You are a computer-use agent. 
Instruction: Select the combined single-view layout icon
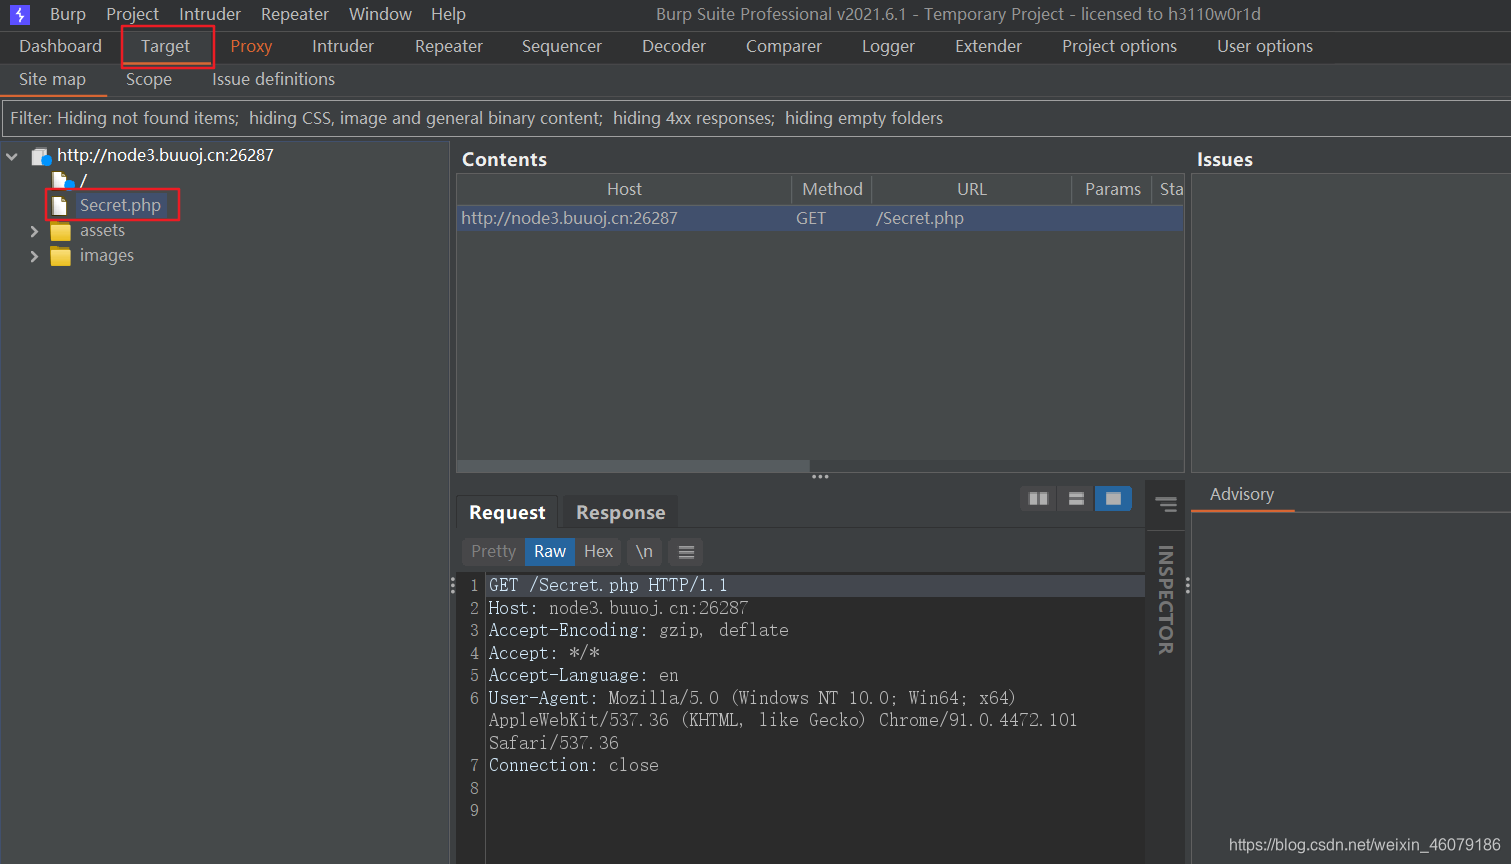click(x=1113, y=498)
